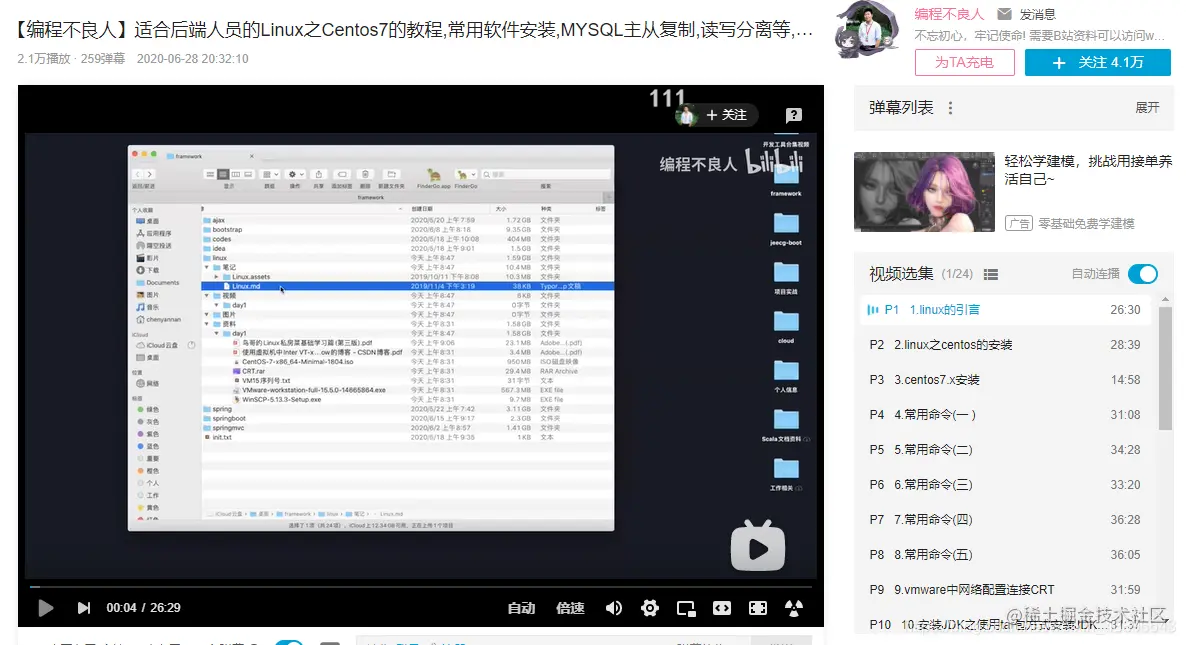Open the 倍速 playback speed menu
Viewport: 1186px width, 645px height.
pyautogui.click(x=570, y=608)
